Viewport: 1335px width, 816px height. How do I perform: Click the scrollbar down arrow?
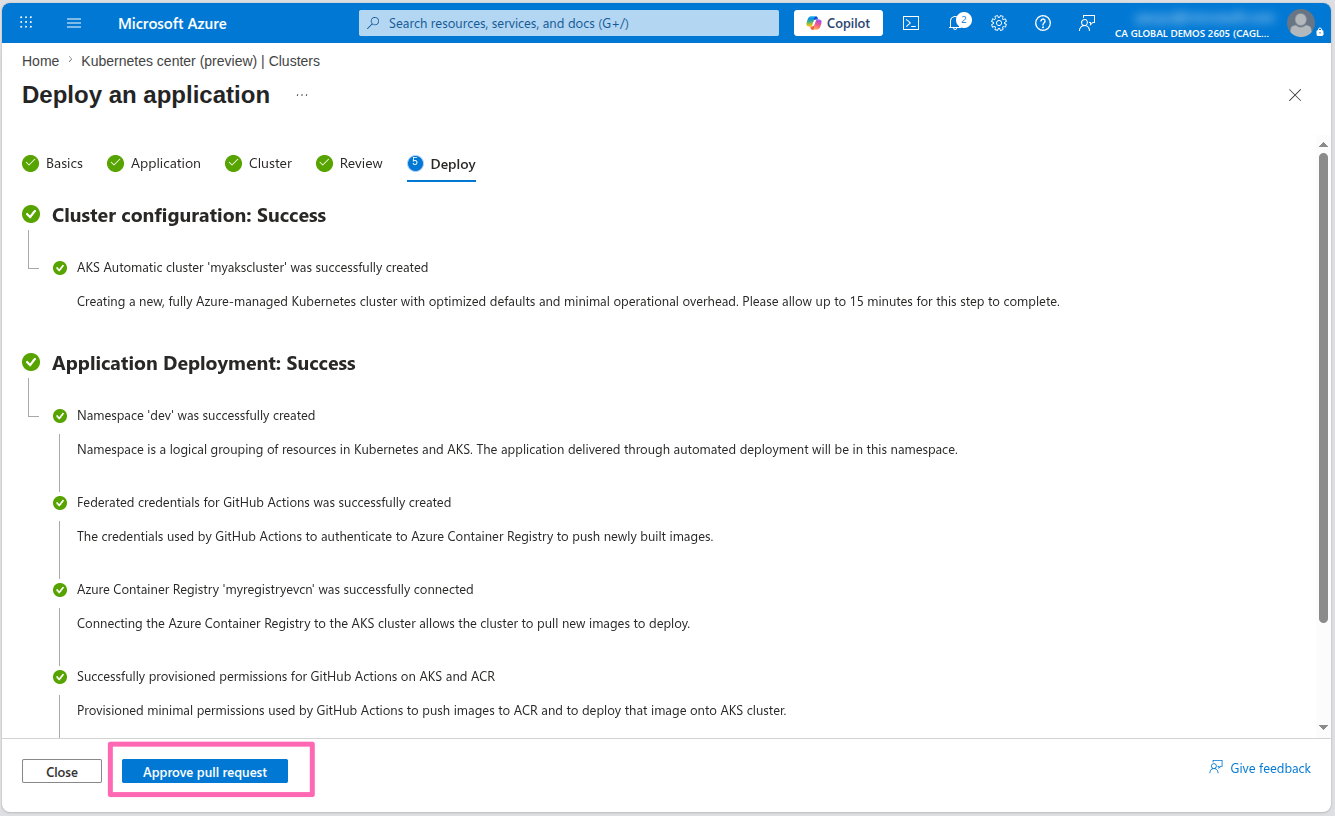(1323, 727)
